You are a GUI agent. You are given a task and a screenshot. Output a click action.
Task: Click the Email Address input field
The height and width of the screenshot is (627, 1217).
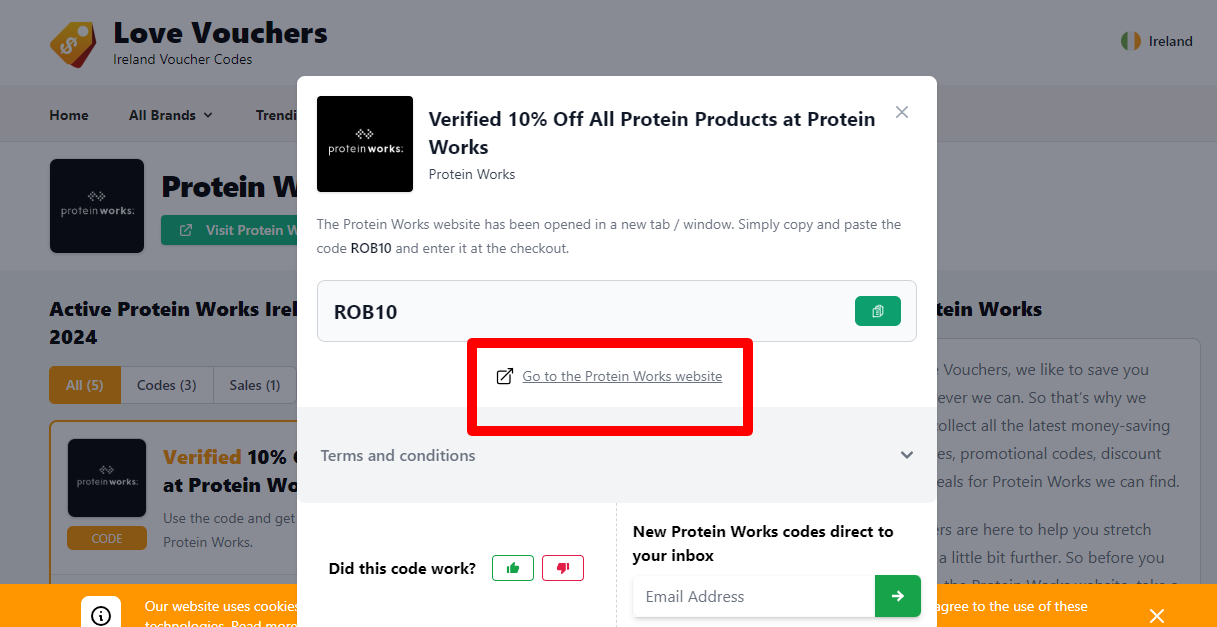tap(754, 596)
